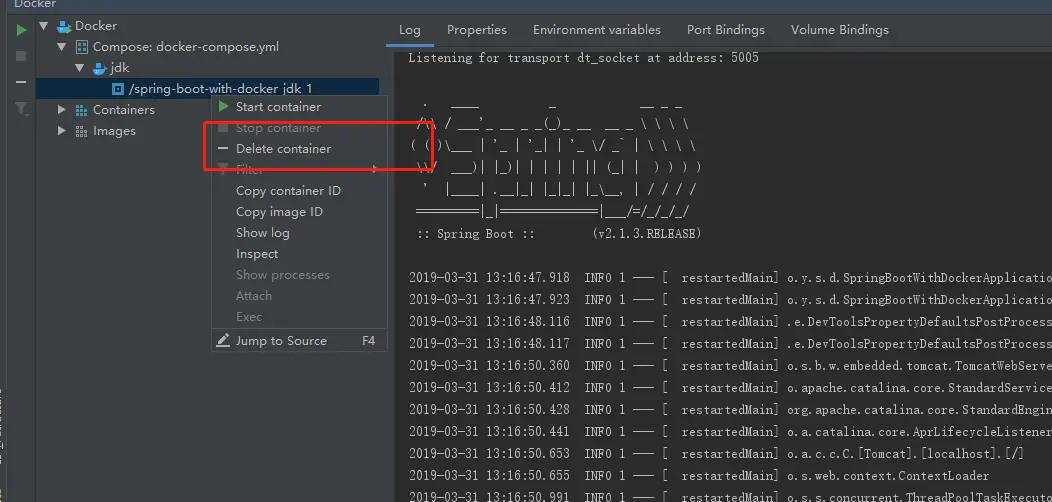Choose Start container from context menu

(299, 107)
